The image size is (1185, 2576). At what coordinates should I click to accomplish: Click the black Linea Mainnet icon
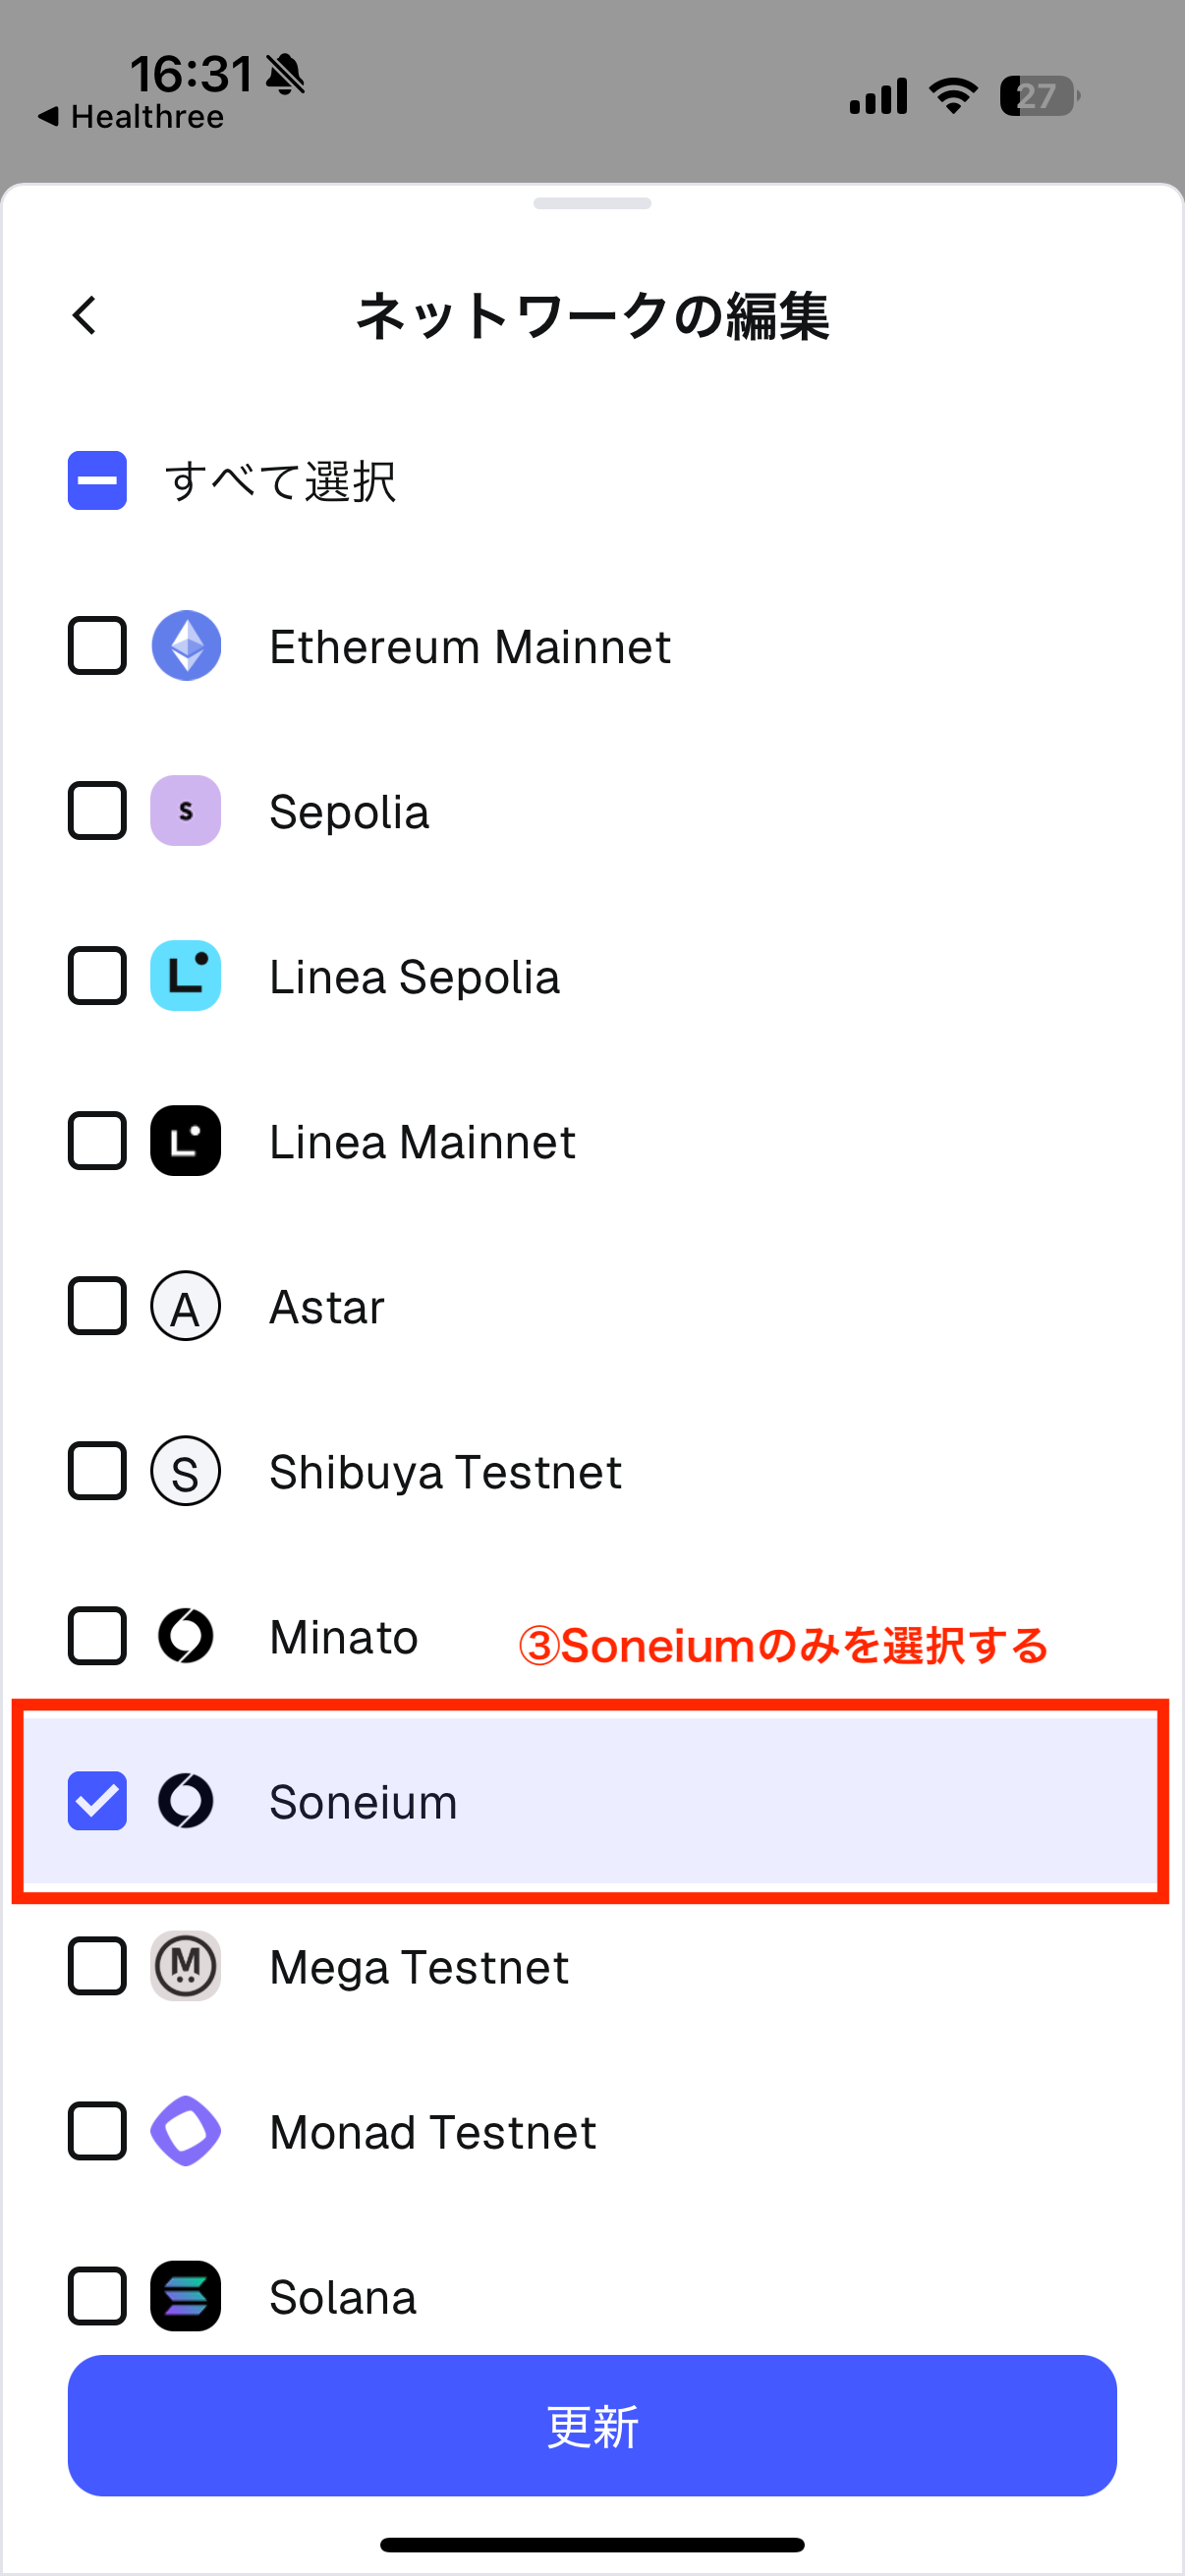point(186,1141)
